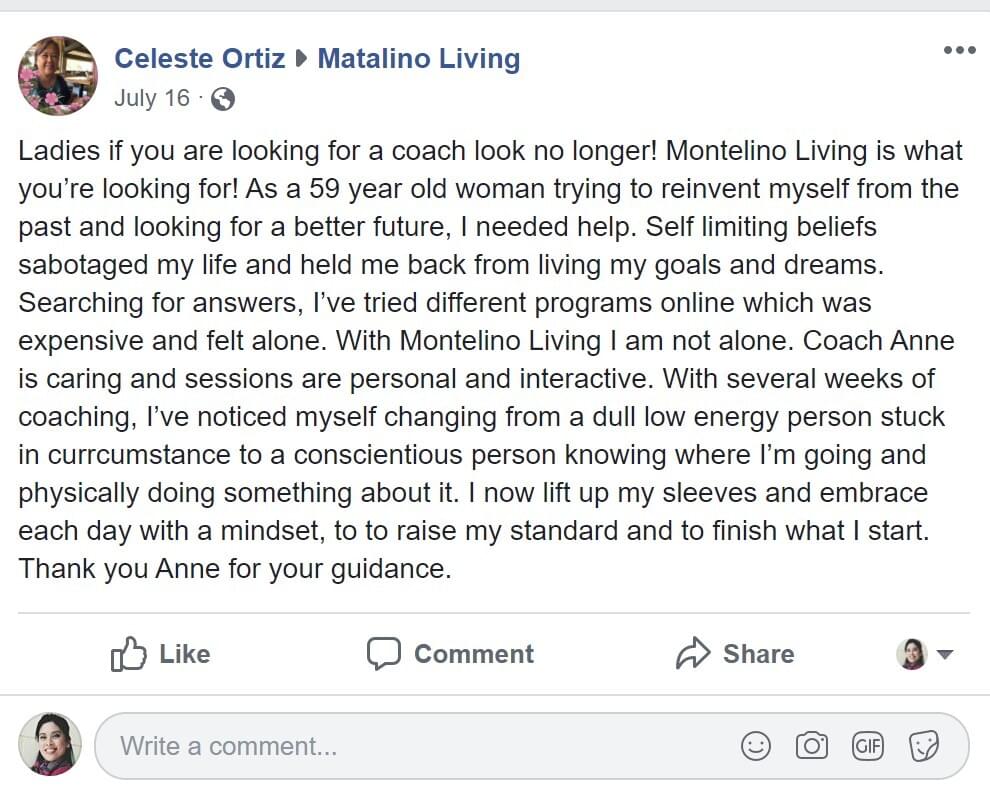The height and width of the screenshot is (794, 990).
Task: Click the July 16 post timestamp
Action: [151, 98]
